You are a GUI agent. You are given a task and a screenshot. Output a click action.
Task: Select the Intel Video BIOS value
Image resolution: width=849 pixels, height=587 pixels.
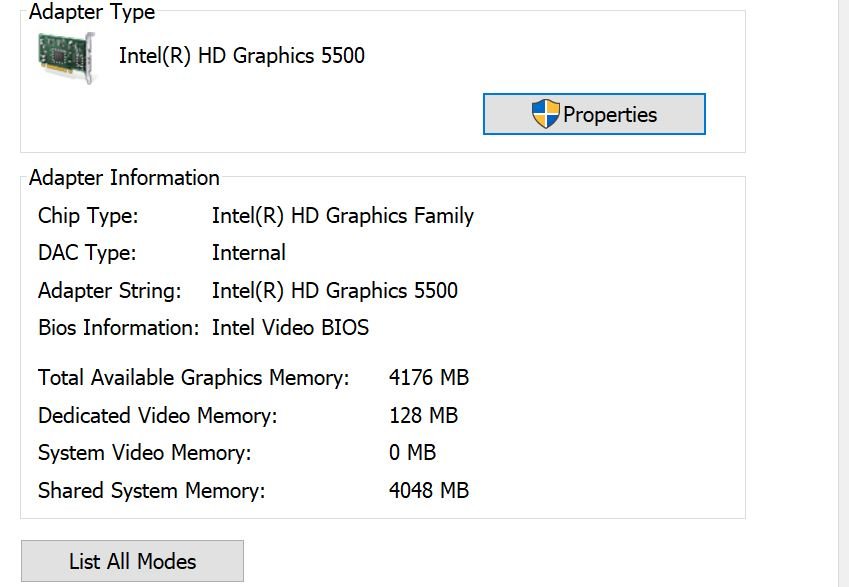click(x=290, y=328)
